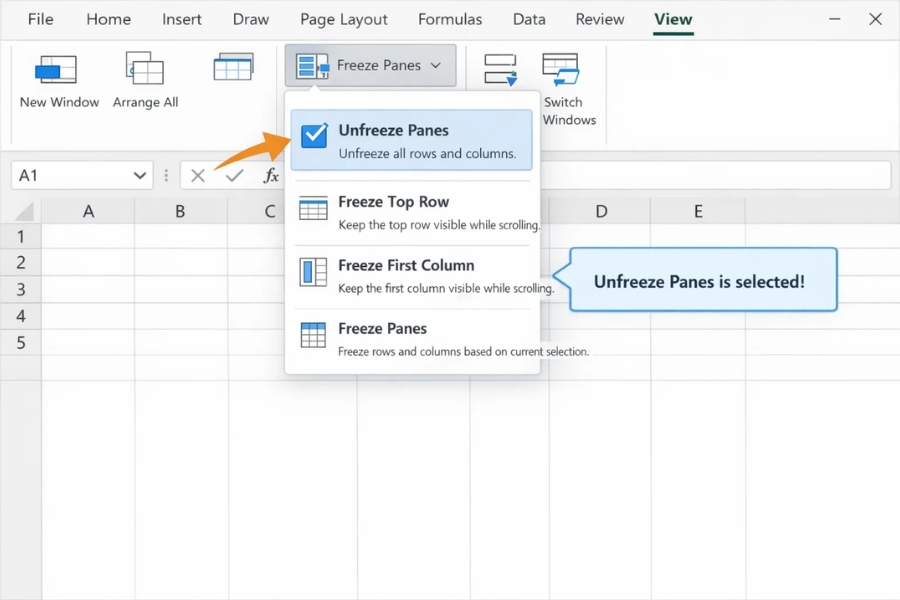Click the select all corner triangle
The width and height of the screenshot is (900, 600).
point(23,211)
